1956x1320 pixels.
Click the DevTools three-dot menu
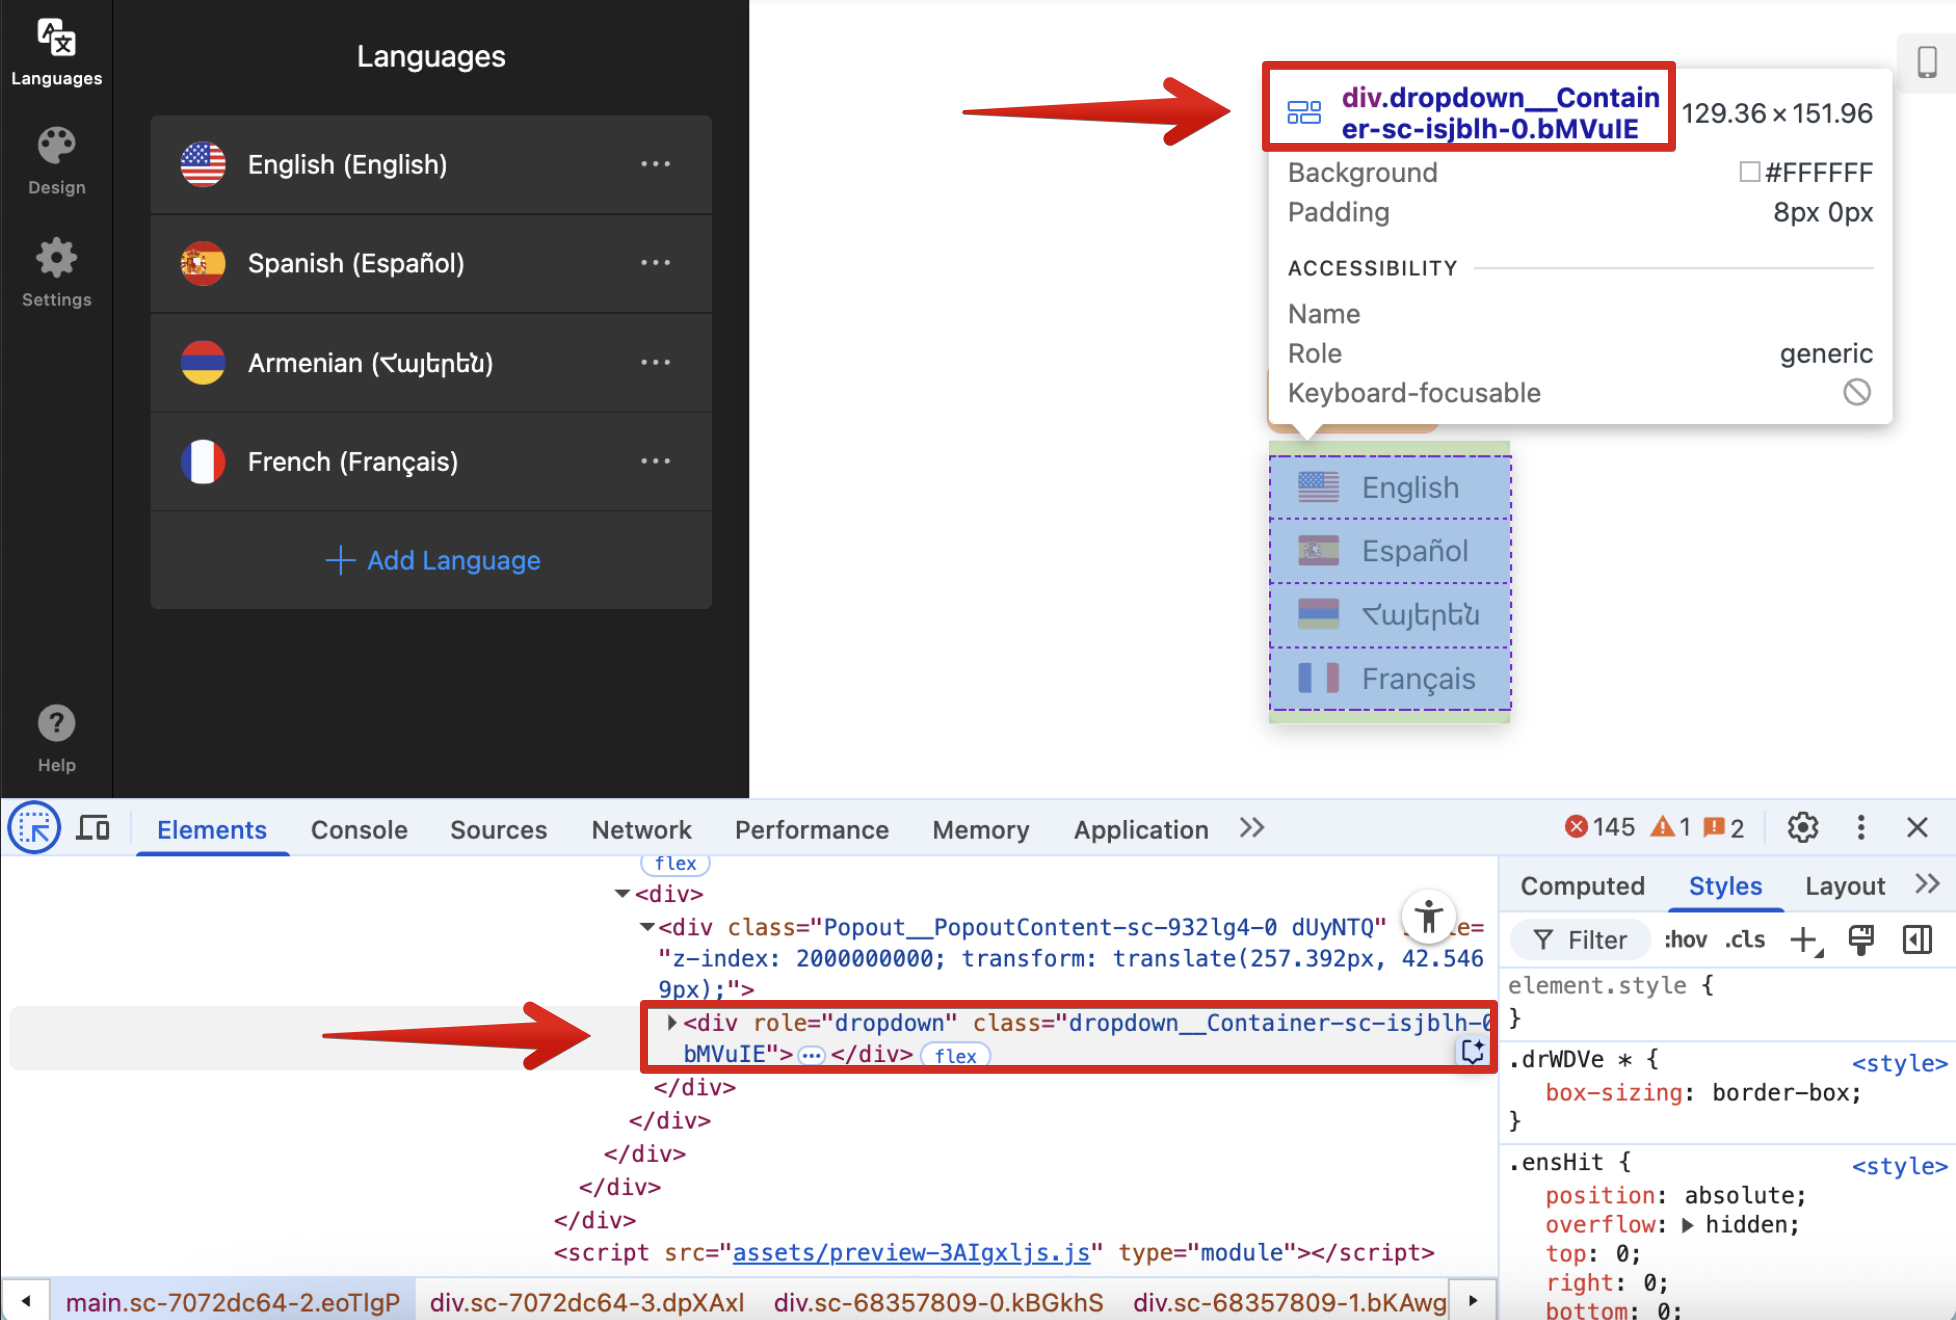(x=1860, y=828)
